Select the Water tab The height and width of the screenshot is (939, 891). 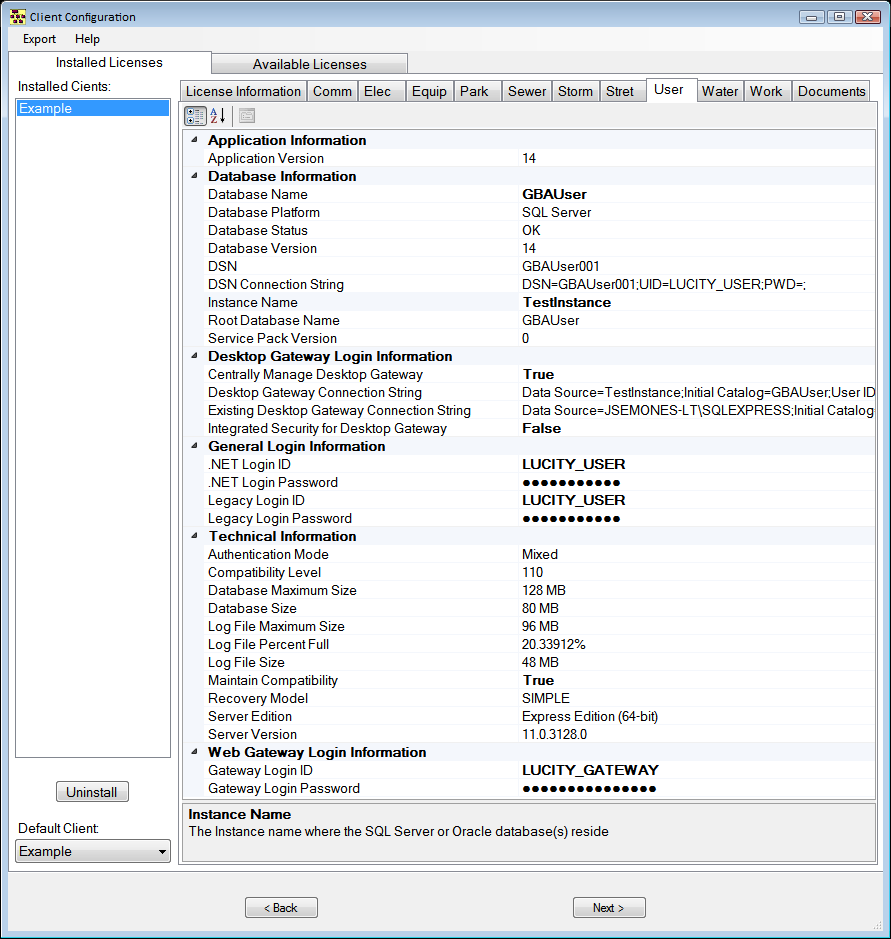click(x=719, y=90)
